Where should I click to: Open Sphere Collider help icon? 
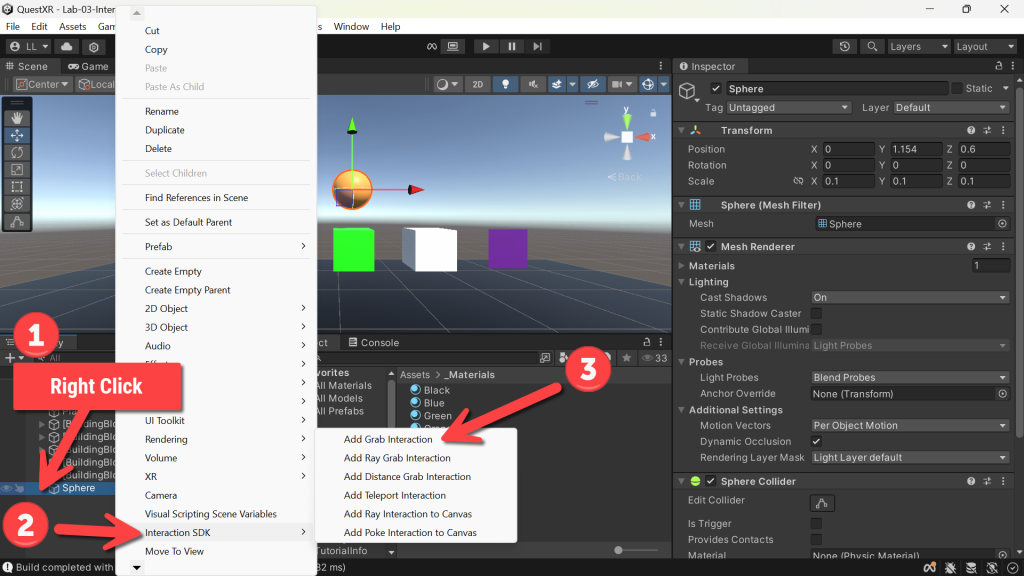pyautogui.click(x=971, y=481)
